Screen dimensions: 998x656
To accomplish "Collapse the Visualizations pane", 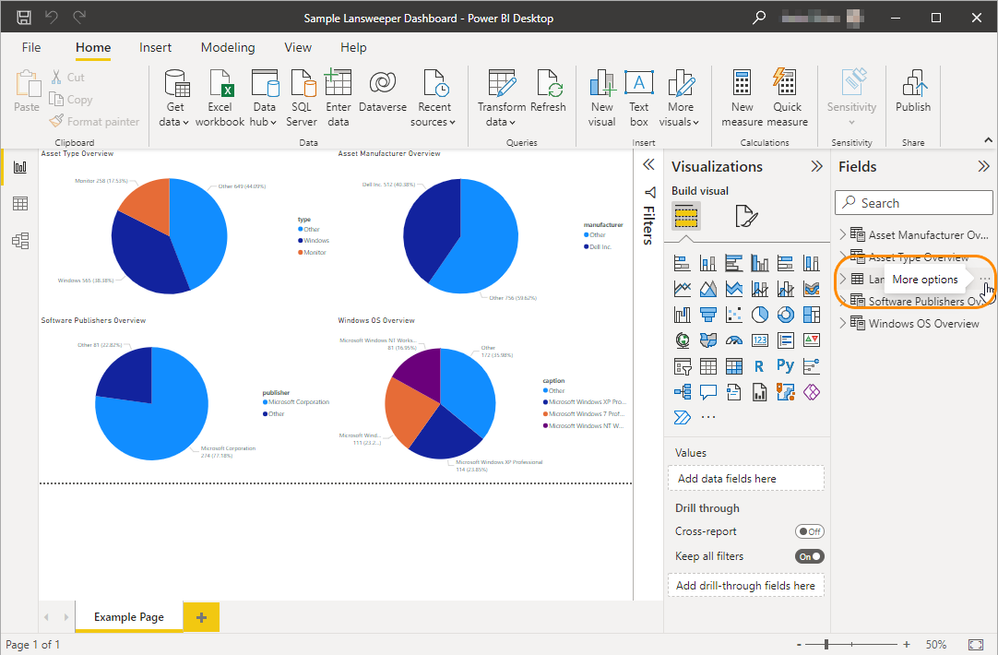I will click(816, 167).
